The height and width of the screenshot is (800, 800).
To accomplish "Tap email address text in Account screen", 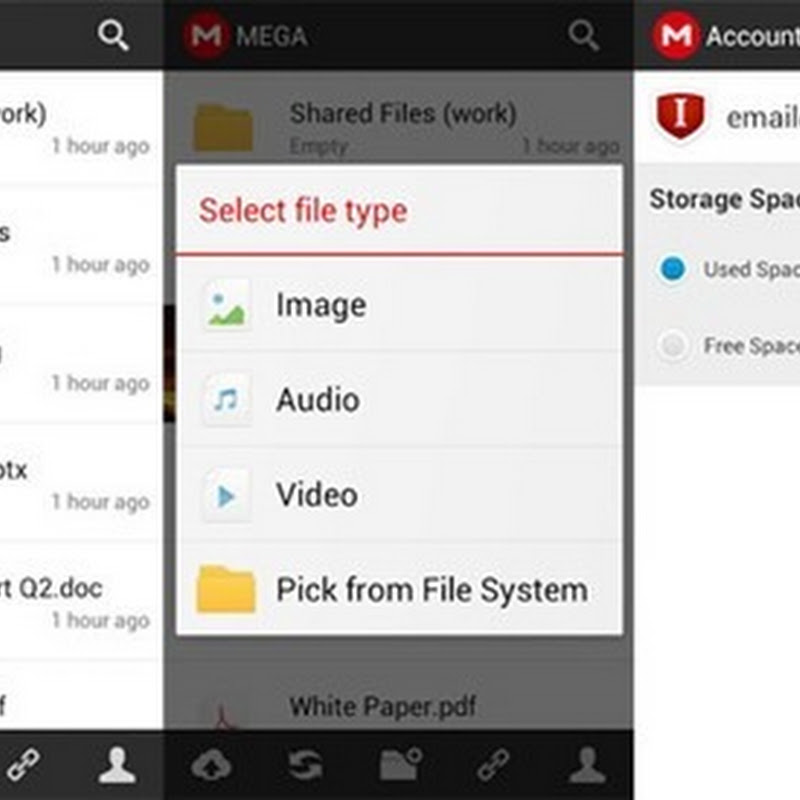I will [763, 118].
